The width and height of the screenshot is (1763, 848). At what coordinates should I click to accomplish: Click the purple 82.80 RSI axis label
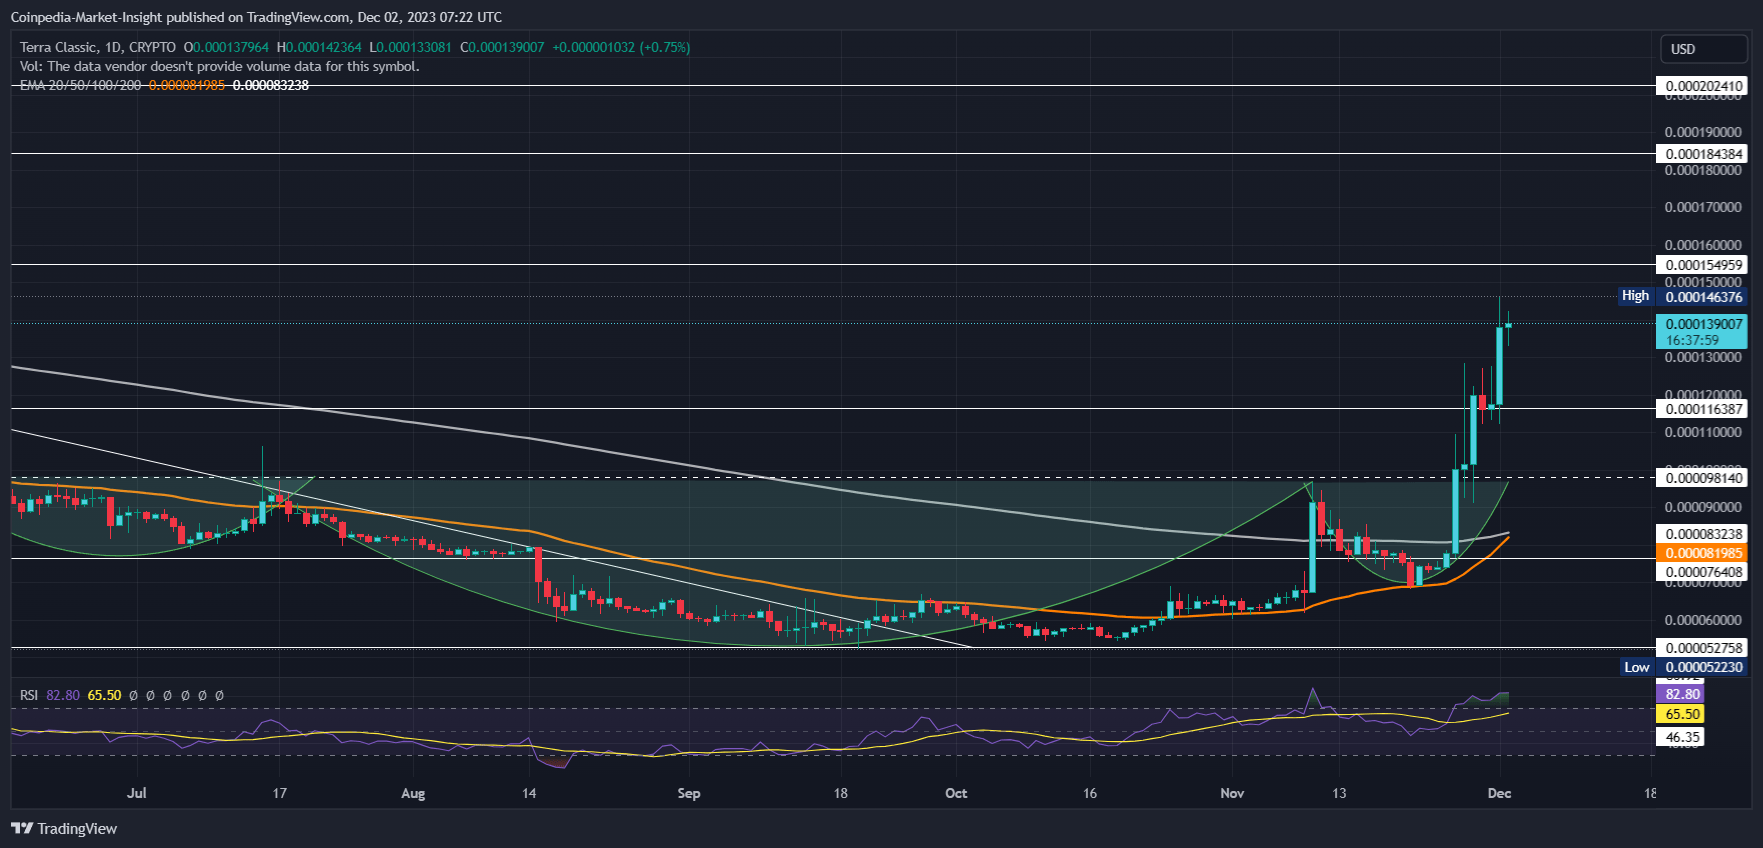(x=1682, y=694)
